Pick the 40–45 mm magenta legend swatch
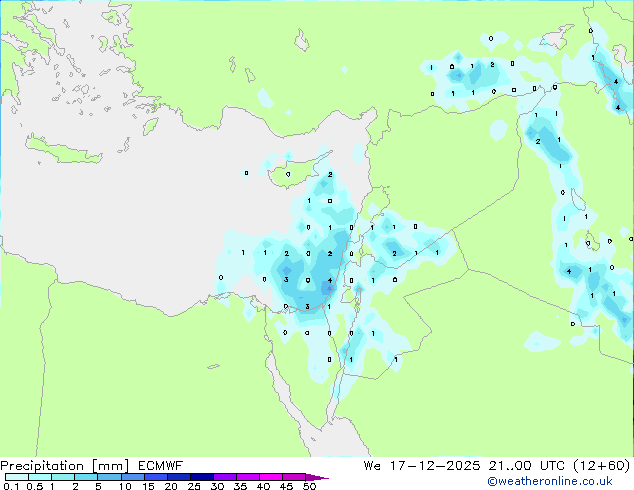The width and height of the screenshot is (634, 490). click(x=271, y=477)
